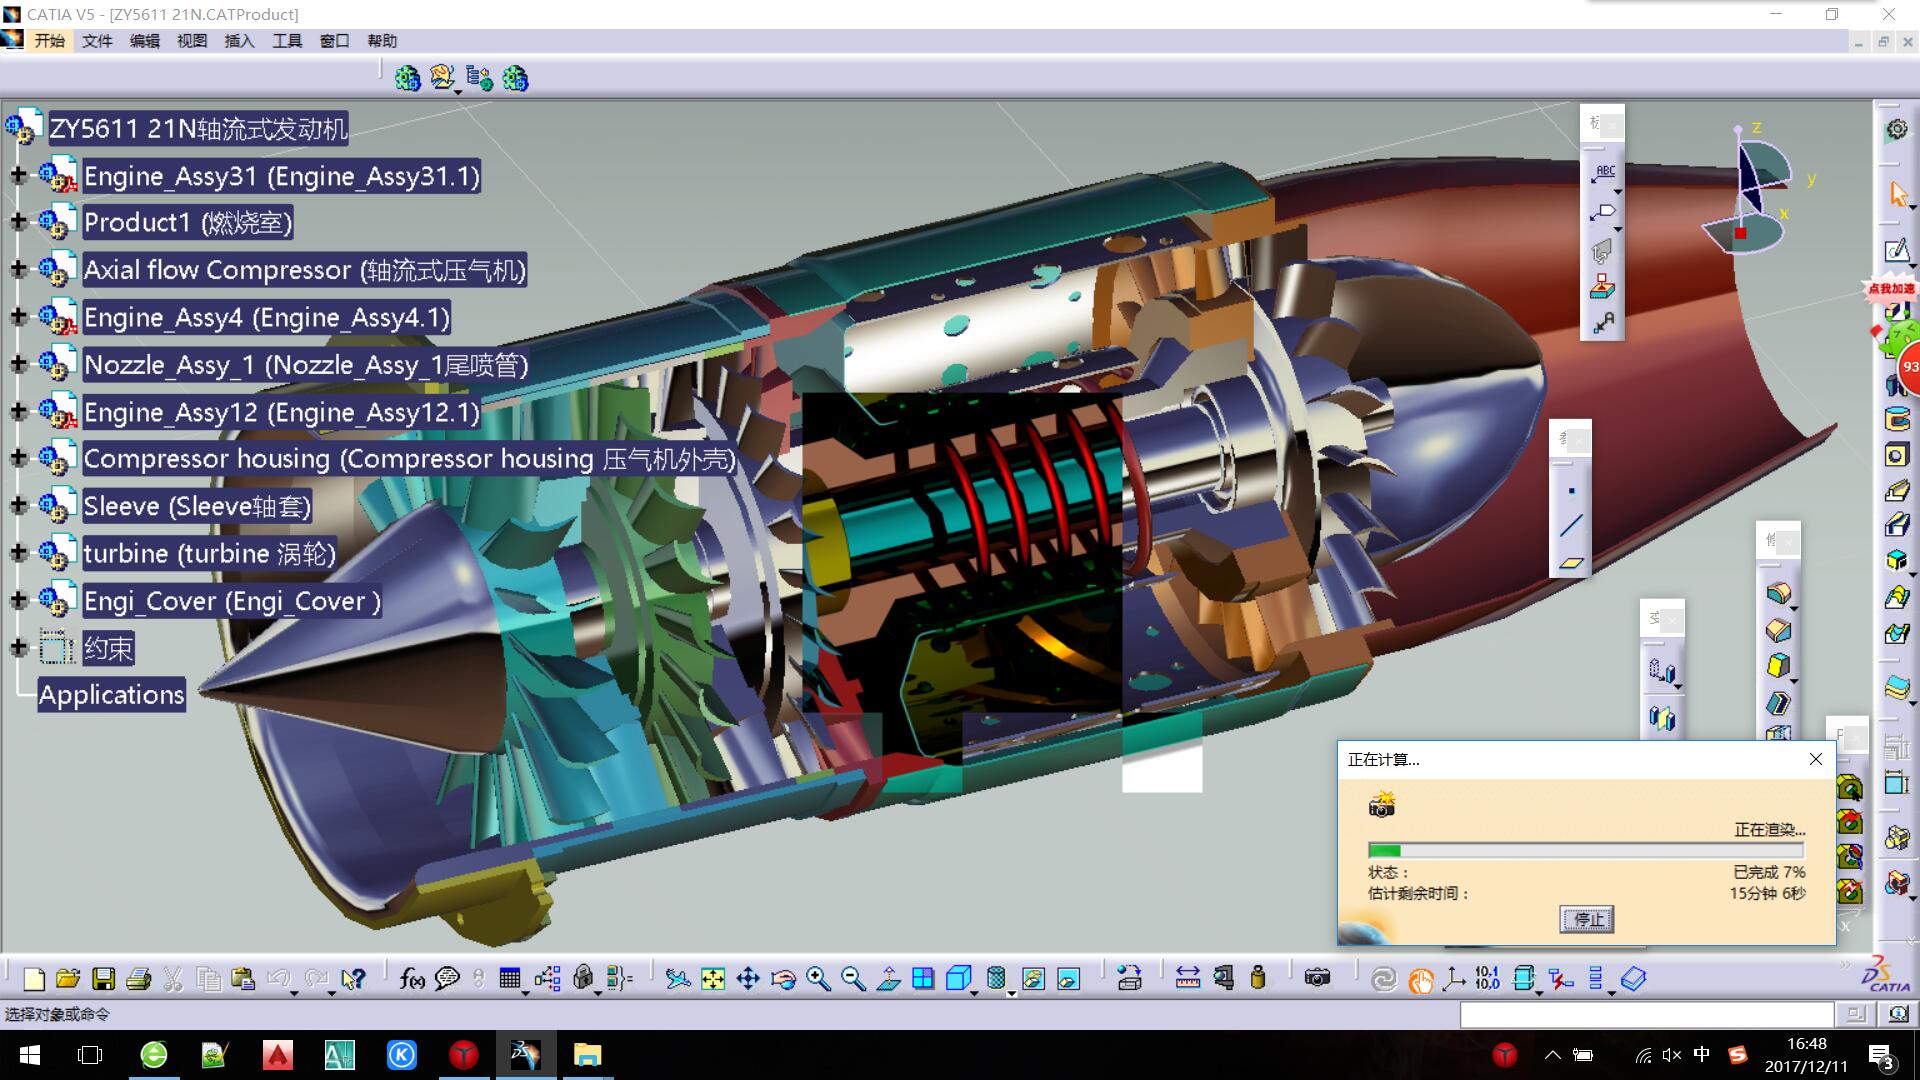Click the Fly mode airplane icon
Viewport: 1920px width, 1080px height.
(x=678, y=979)
